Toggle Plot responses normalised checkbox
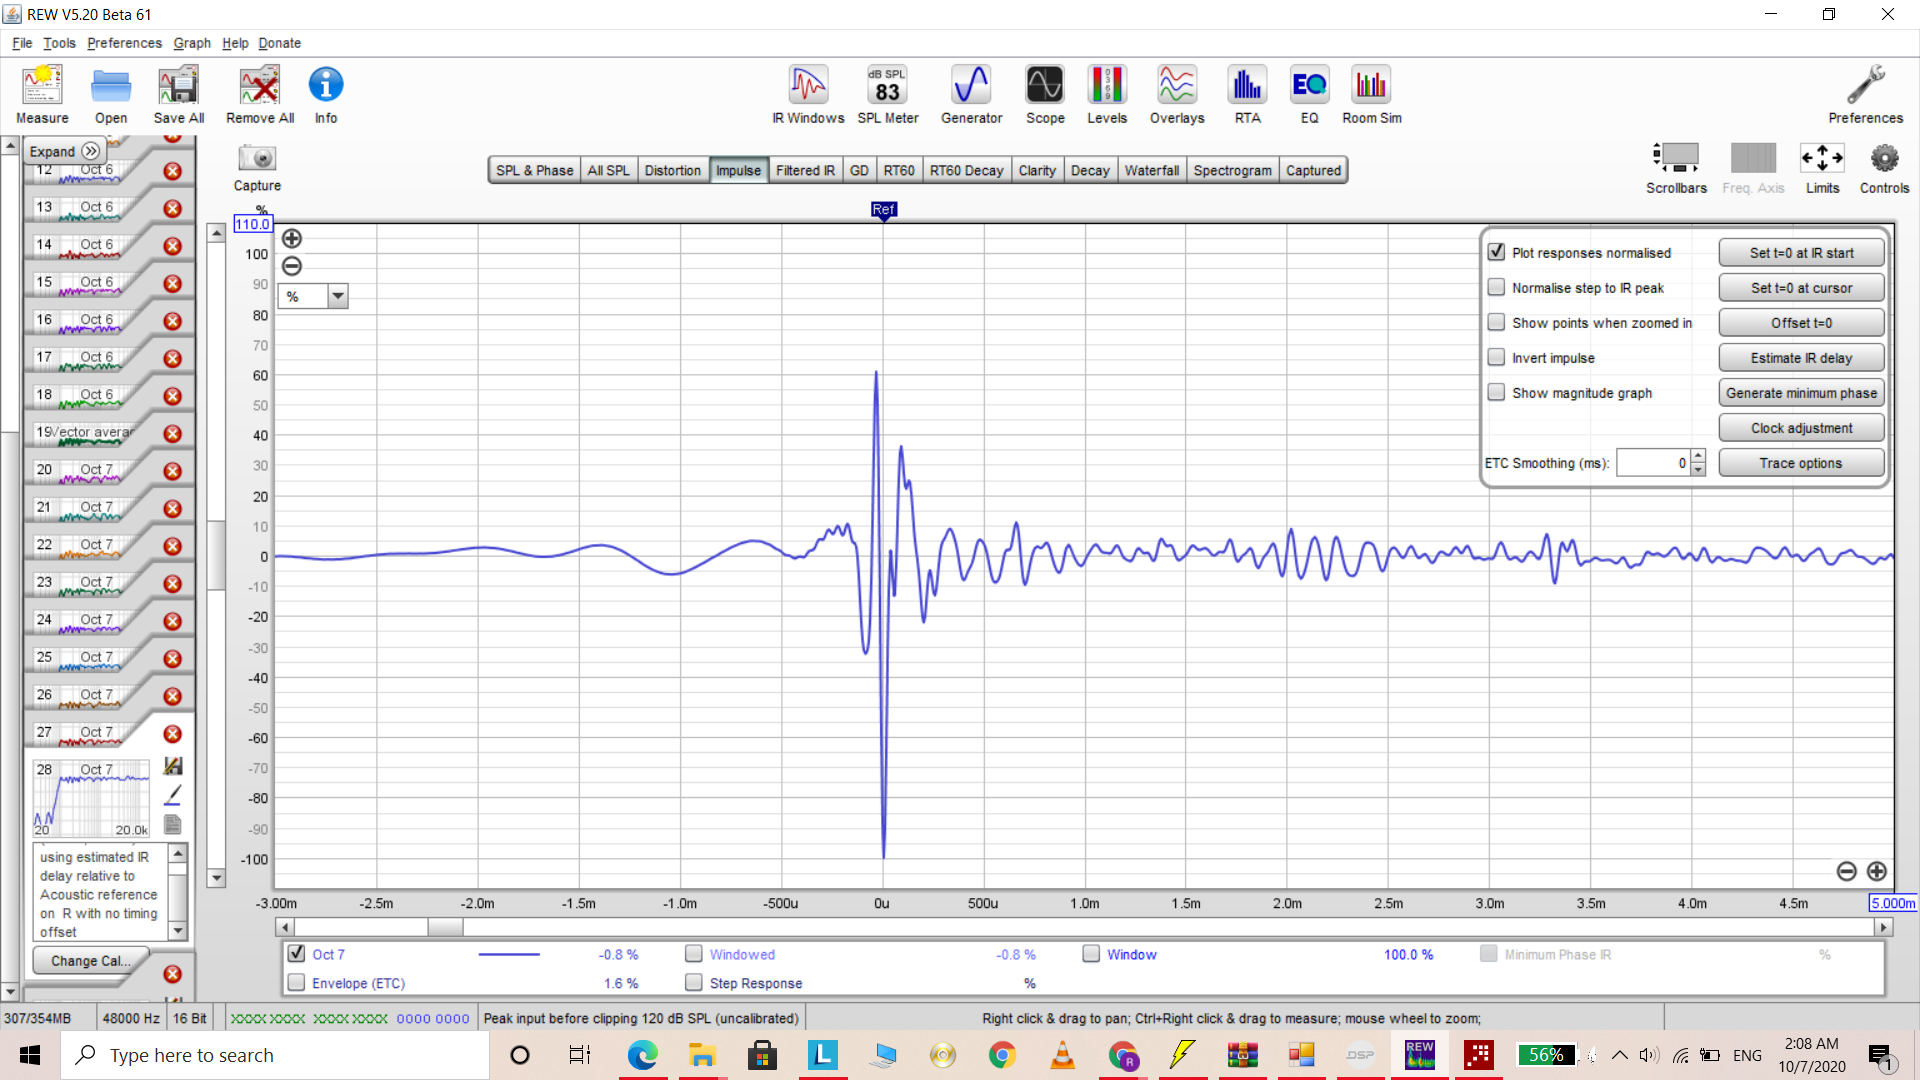The width and height of the screenshot is (1920, 1080). coord(1496,252)
